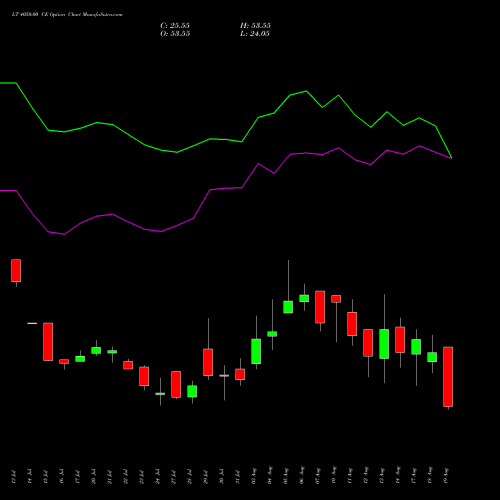
Task: Click the tall red candle above 19 Aug
Action: coord(448,377)
